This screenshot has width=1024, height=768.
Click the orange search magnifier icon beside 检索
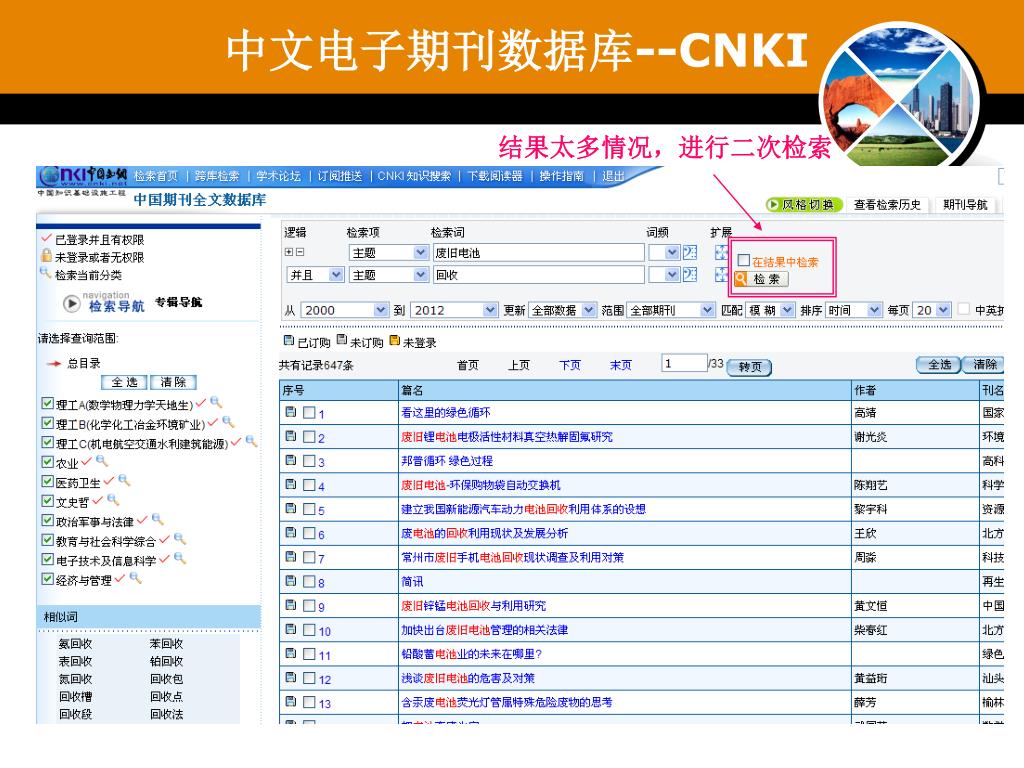tap(740, 279)
